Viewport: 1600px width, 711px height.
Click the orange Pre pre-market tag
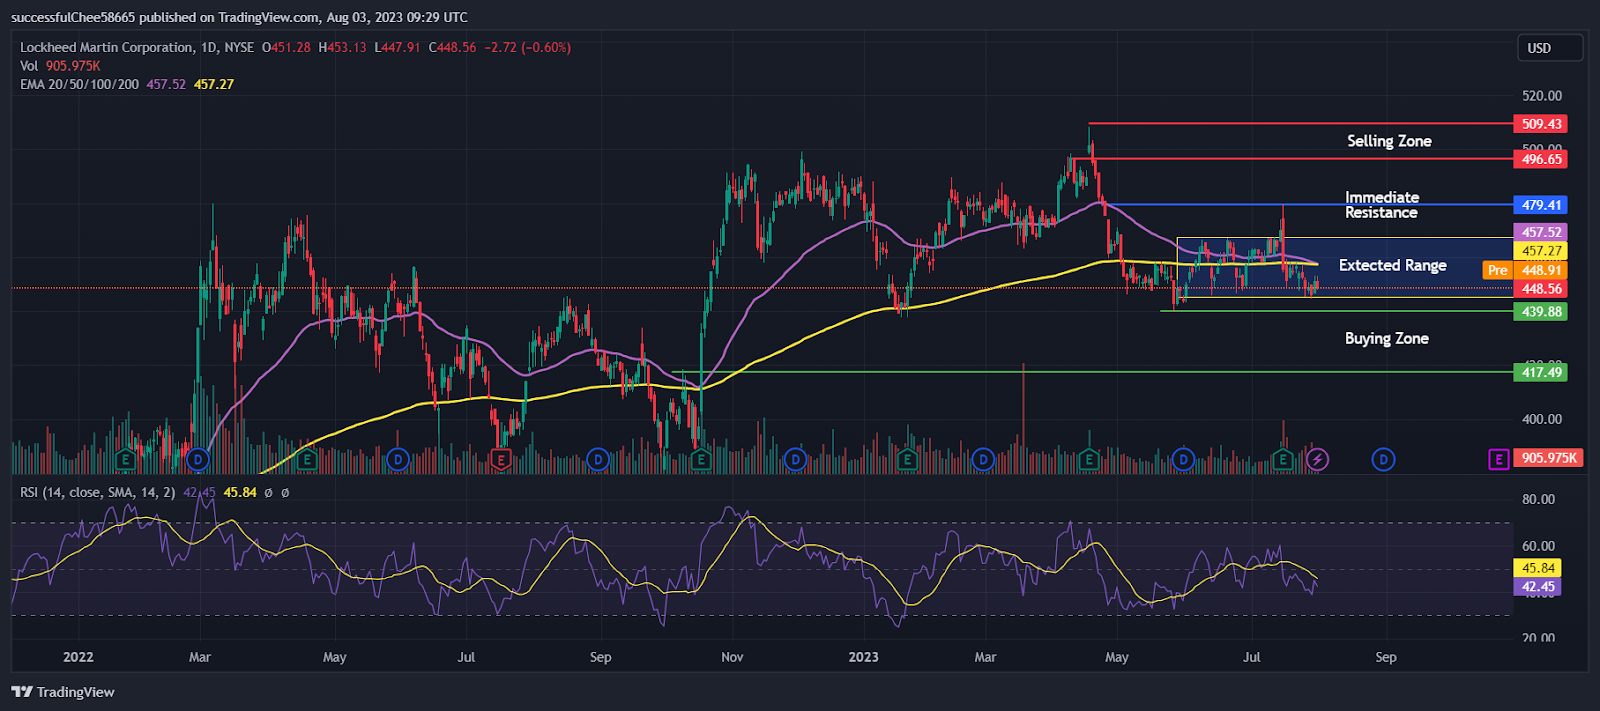(1497, 270)
